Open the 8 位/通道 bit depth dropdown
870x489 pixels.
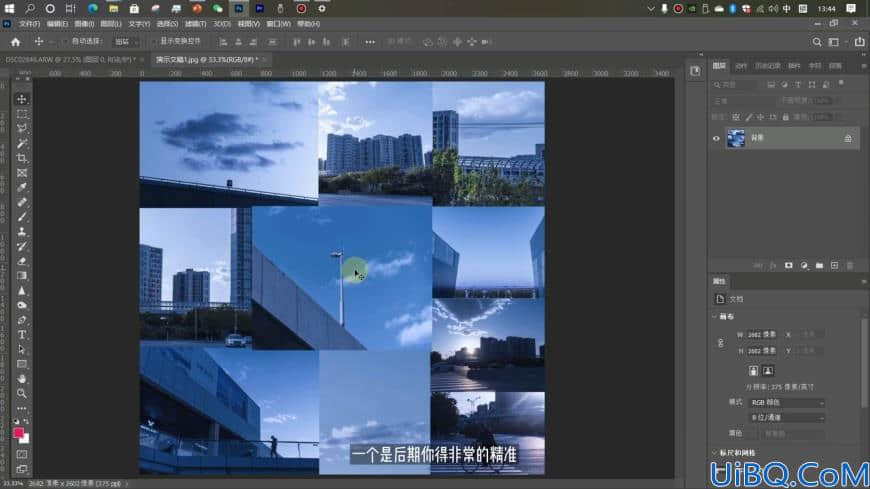tap(787, 417)
